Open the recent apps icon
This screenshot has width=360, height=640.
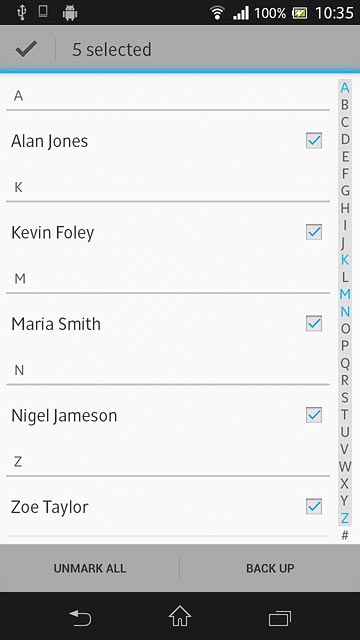pyautogui.click(x=280, y=618)
